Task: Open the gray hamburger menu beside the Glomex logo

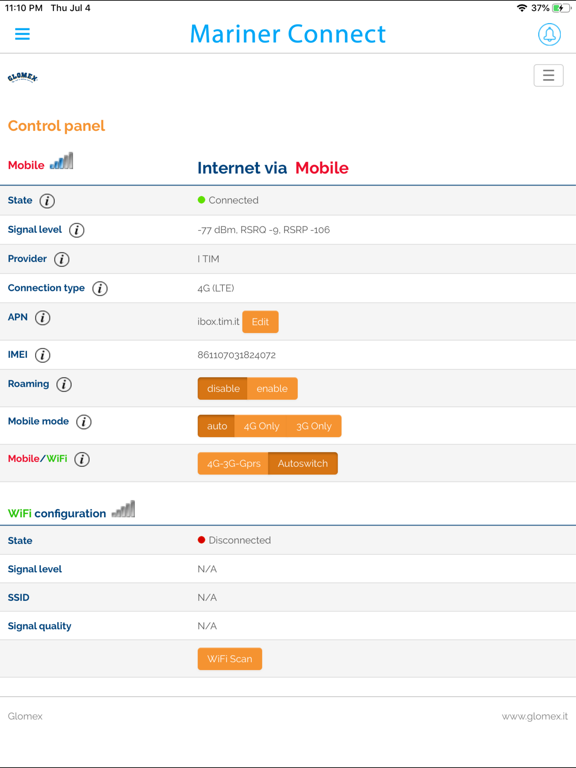Action: (x=548, y=75)
